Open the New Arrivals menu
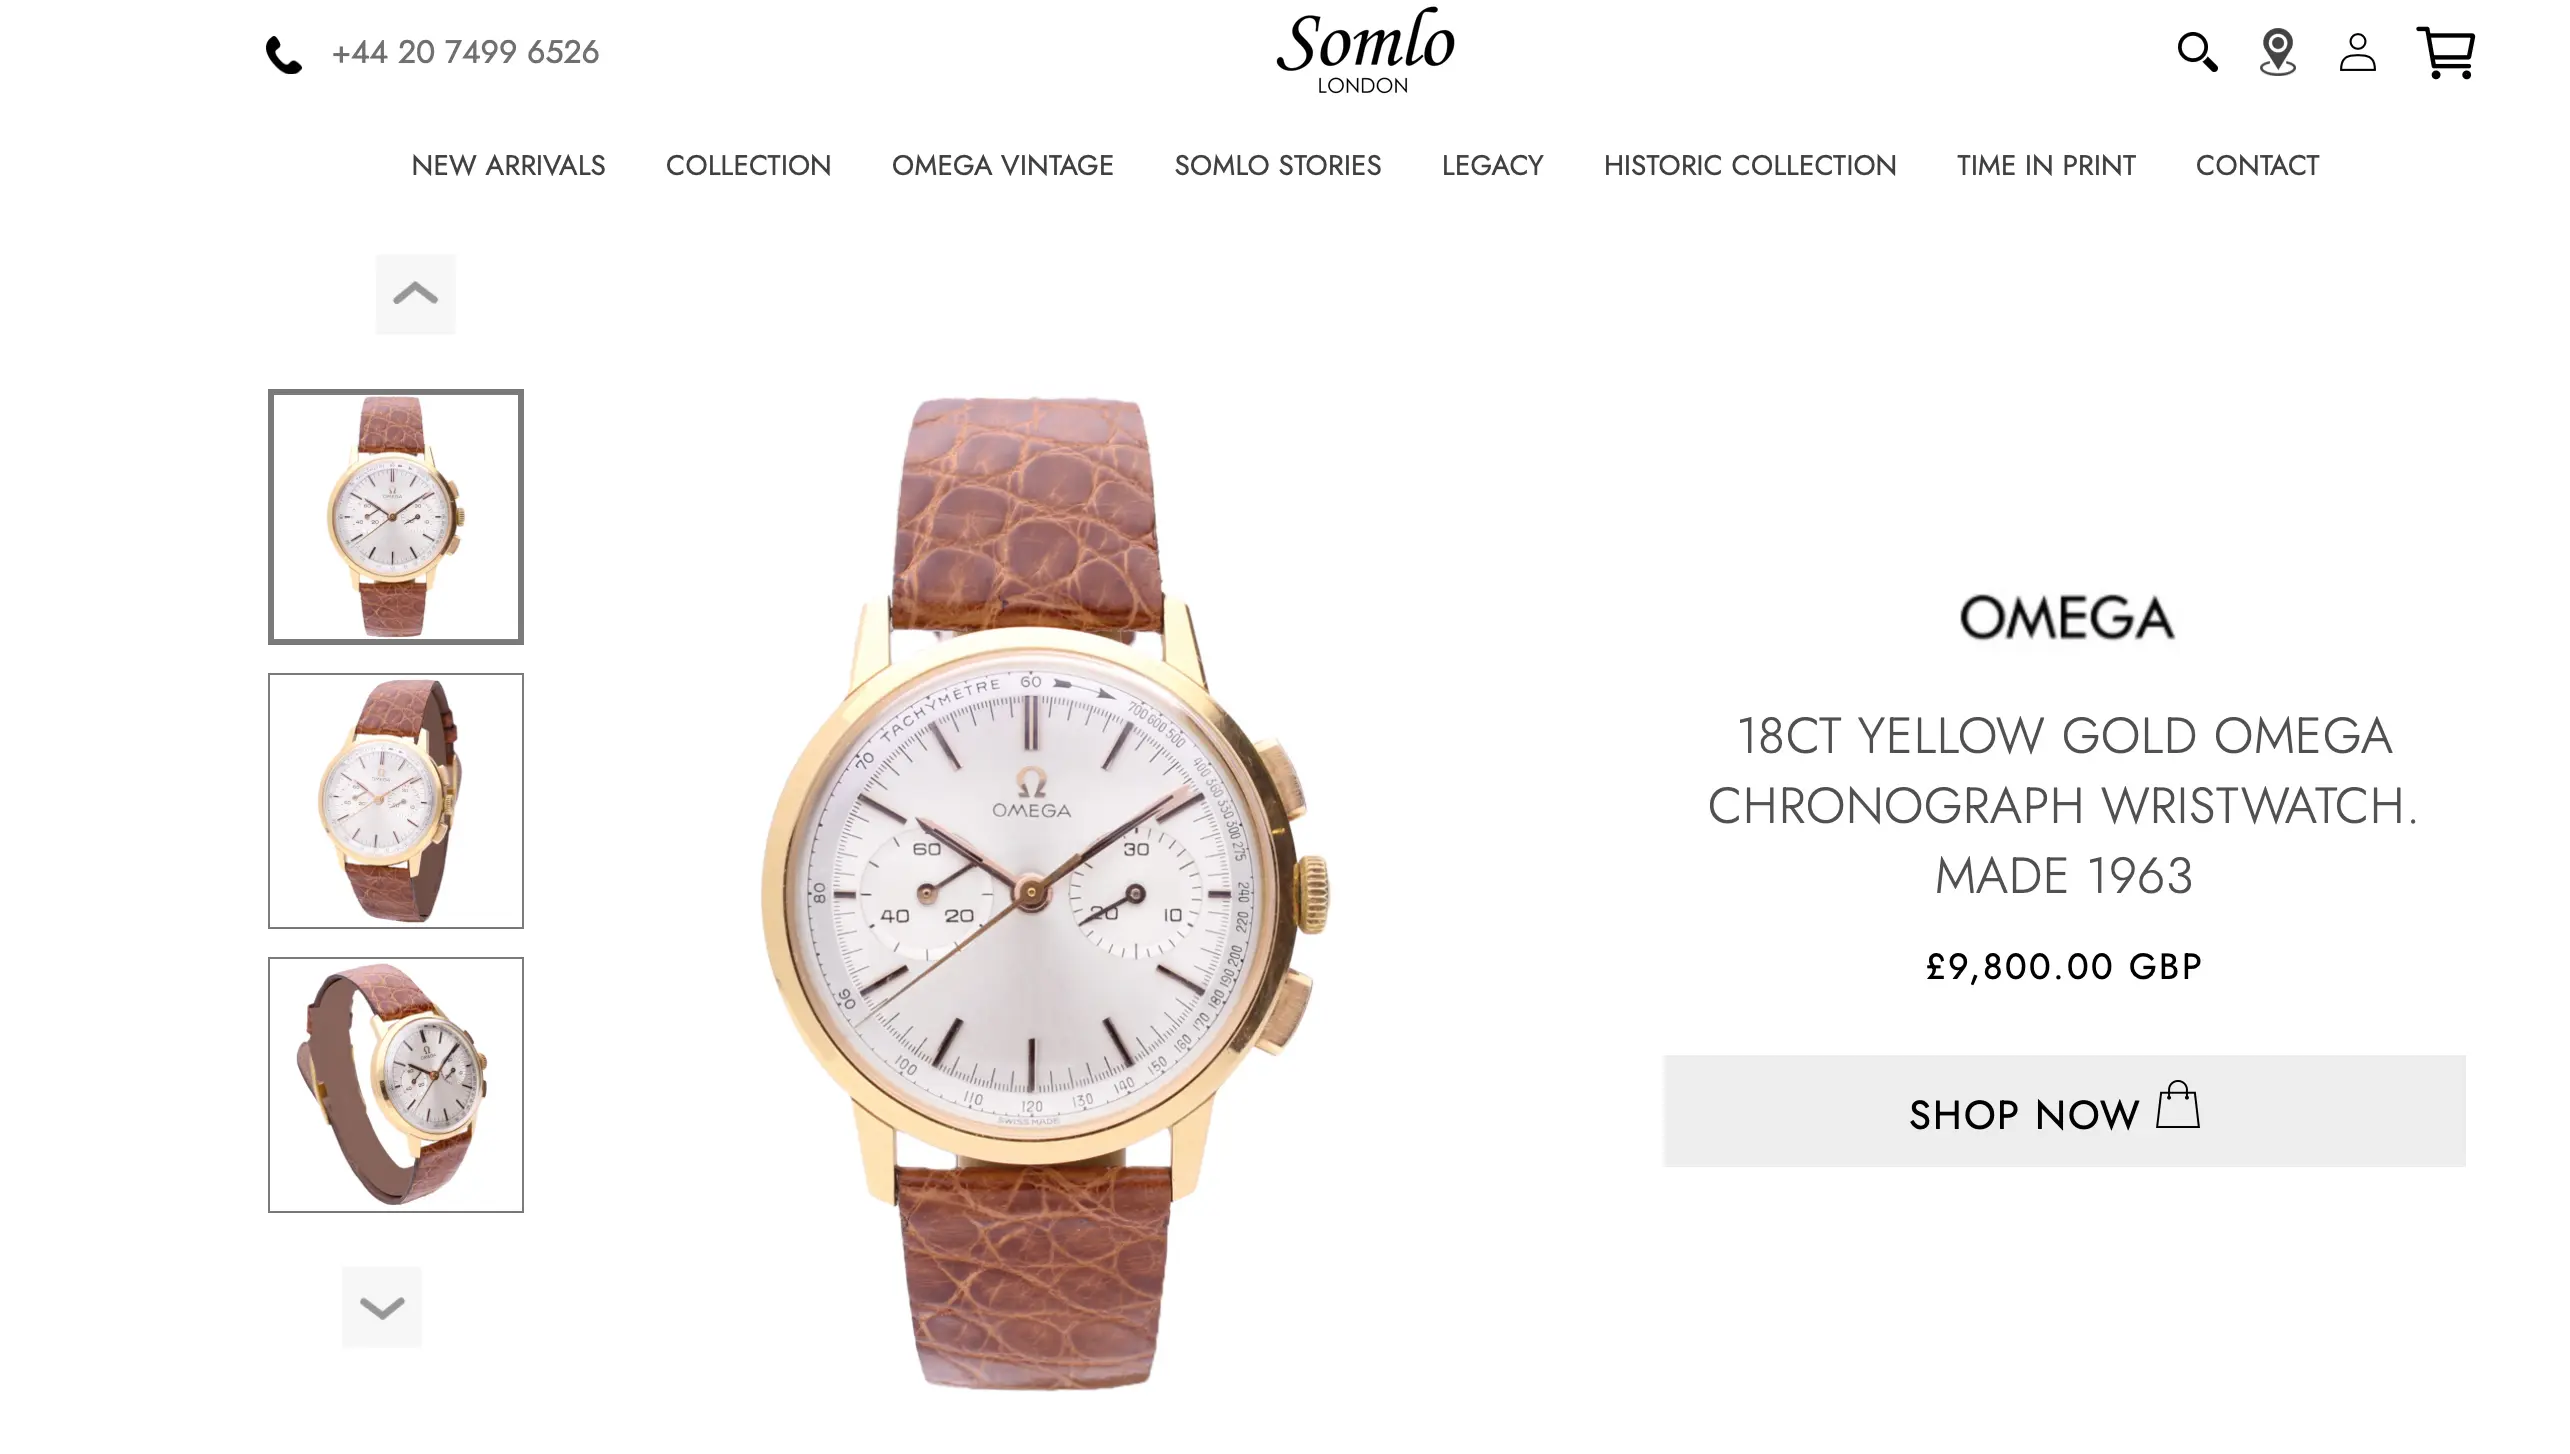 pyautogui.click(x=508, y=165)
